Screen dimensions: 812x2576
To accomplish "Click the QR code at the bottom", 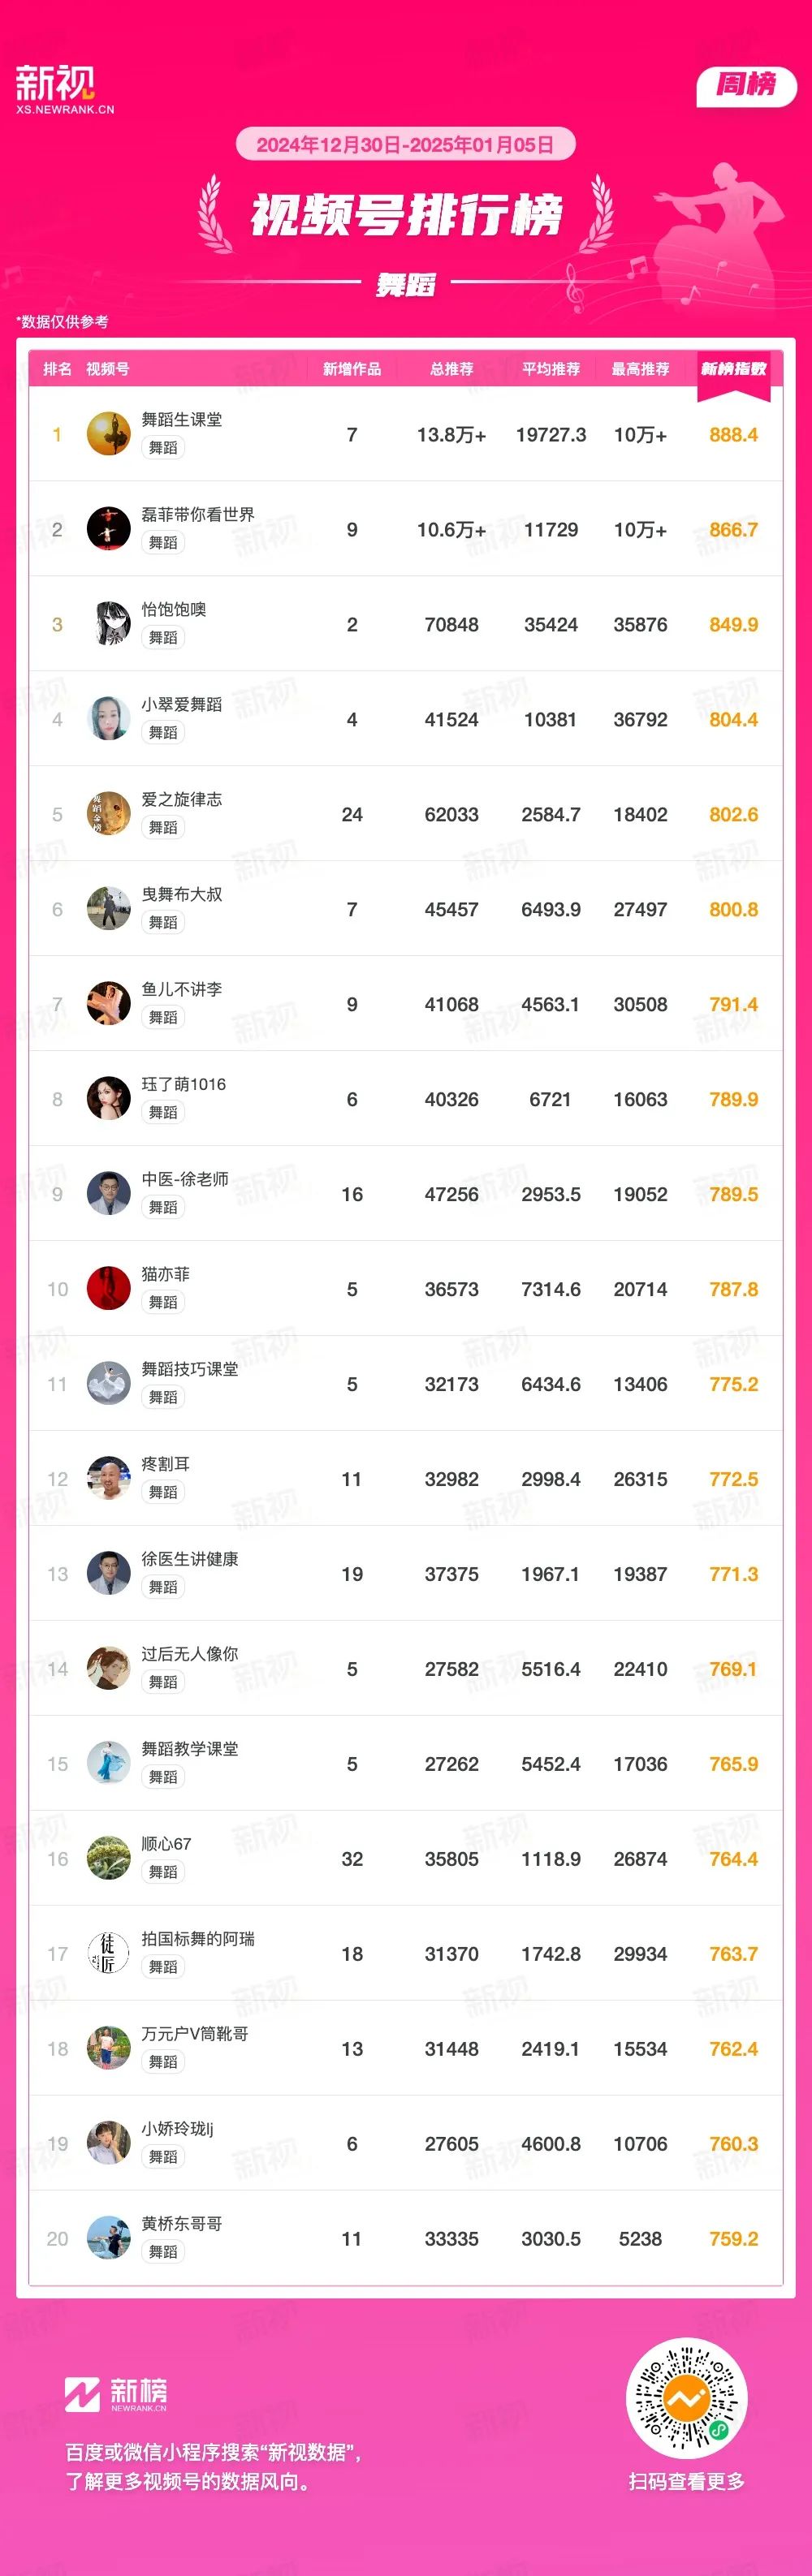I will (x=687, y=2398).
